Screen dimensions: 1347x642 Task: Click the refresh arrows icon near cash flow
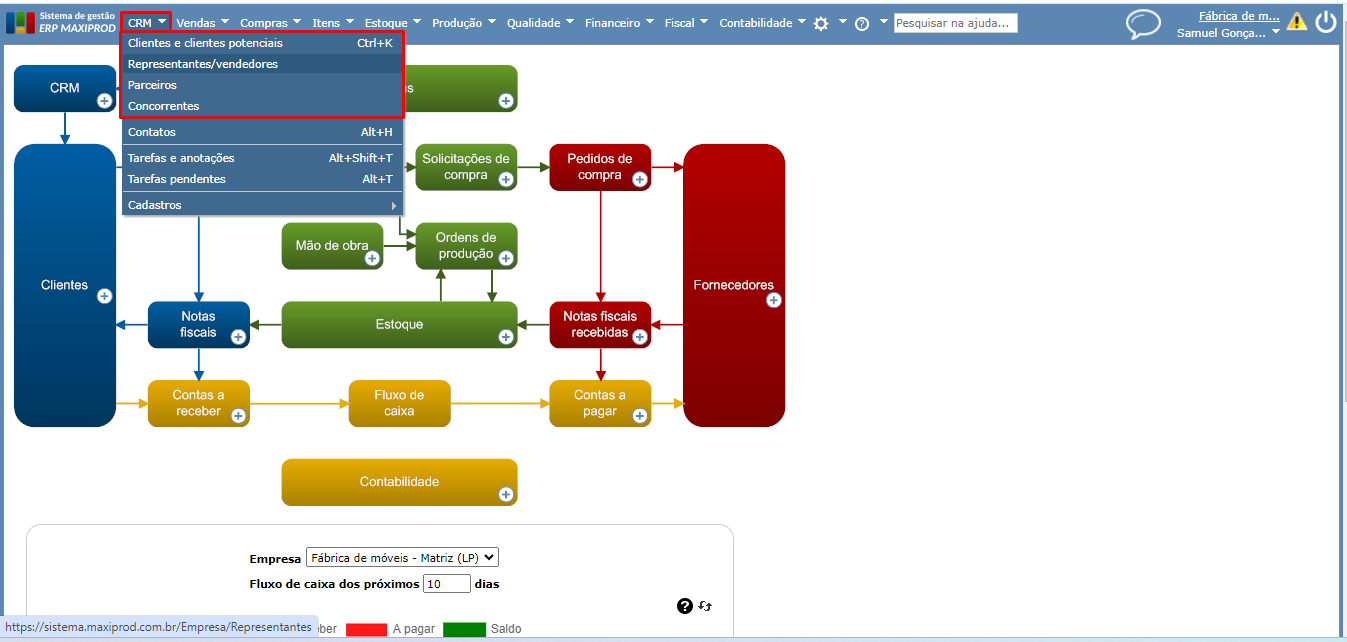(x=705, y=606)
